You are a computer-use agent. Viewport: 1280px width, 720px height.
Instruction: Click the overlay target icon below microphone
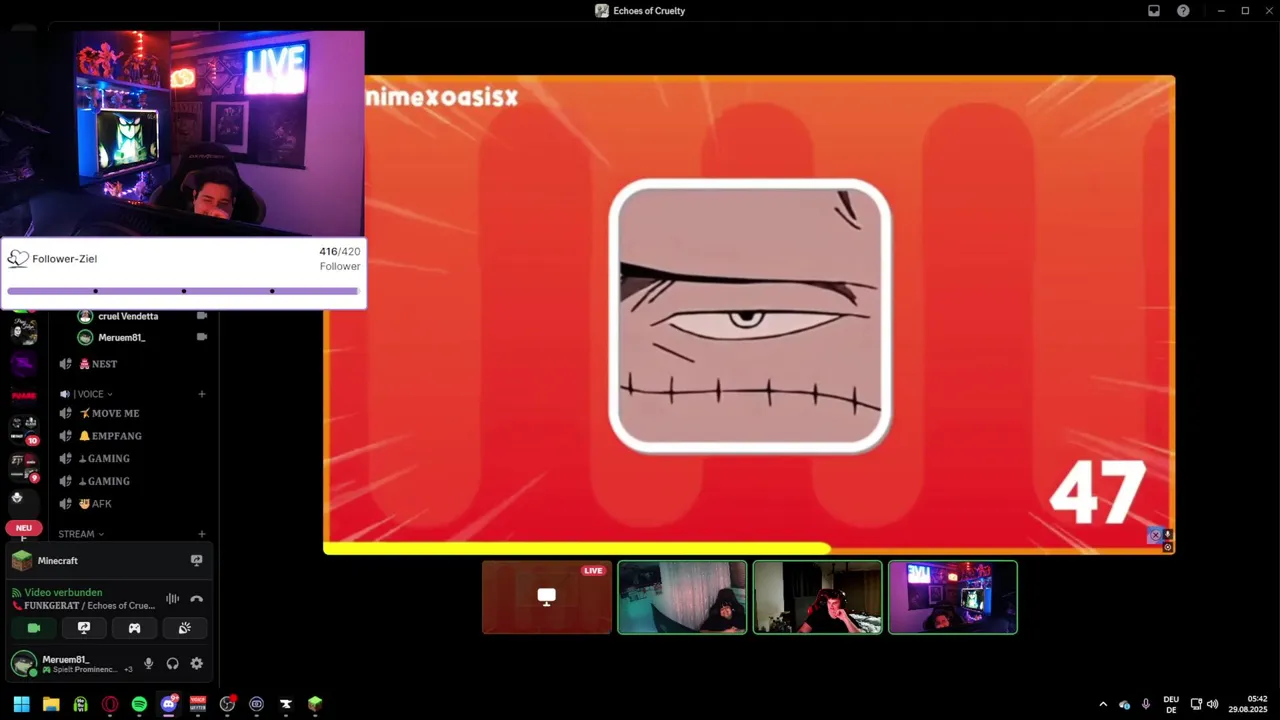click(1167, 547)
